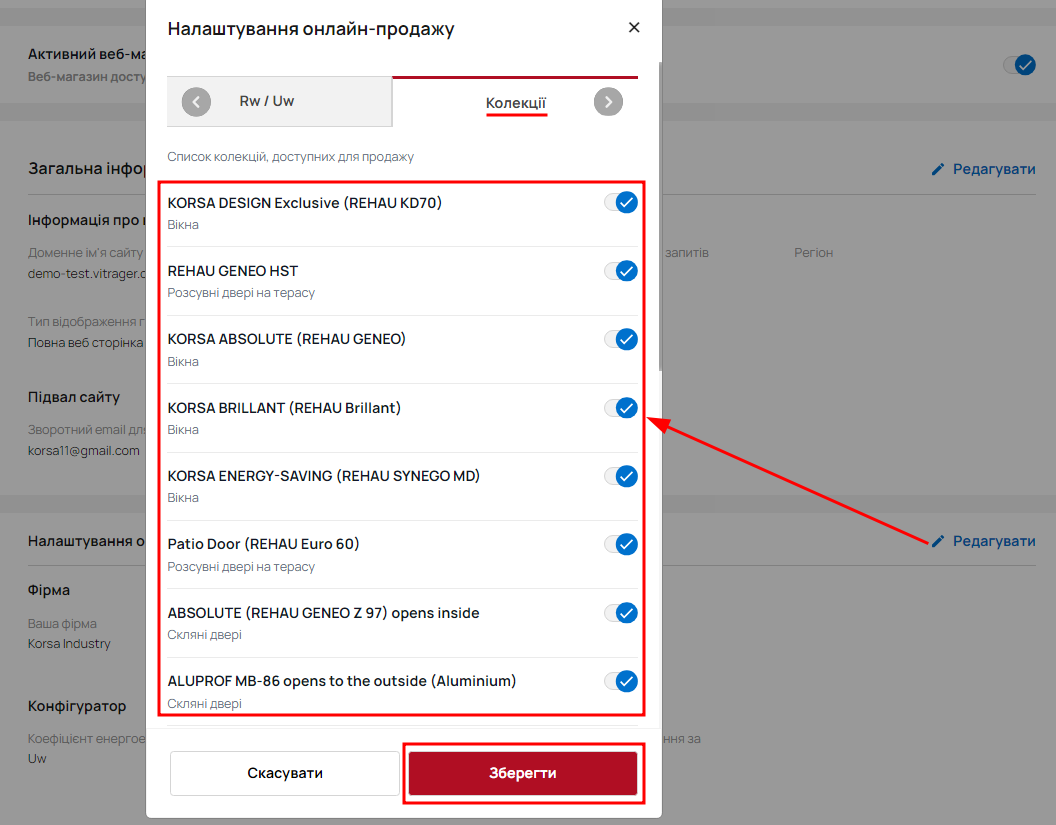Viewport: 1056px width, 825px height.
Task: Toggle ALUPROF MB-86 opens to the outside
Action: (x=621, y=681)
